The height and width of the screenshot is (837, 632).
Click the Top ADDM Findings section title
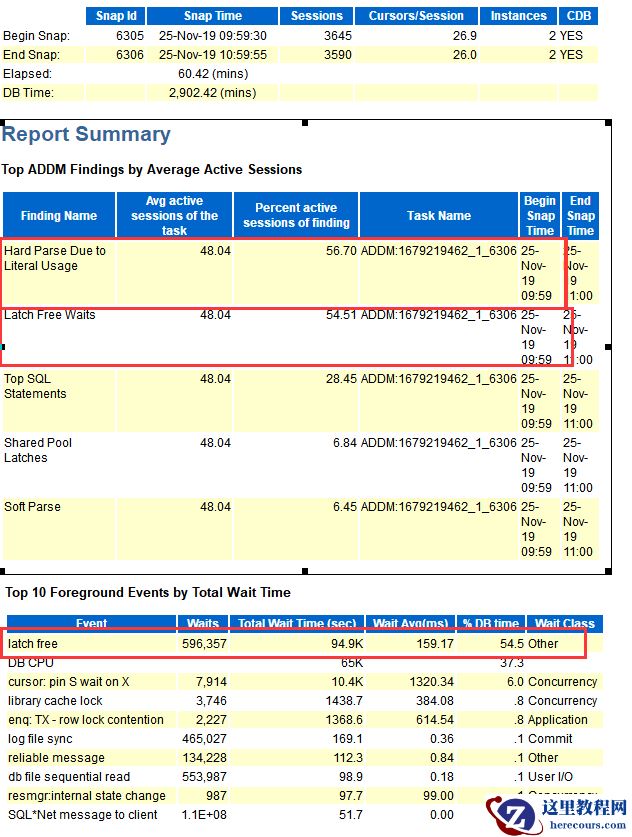152,170
